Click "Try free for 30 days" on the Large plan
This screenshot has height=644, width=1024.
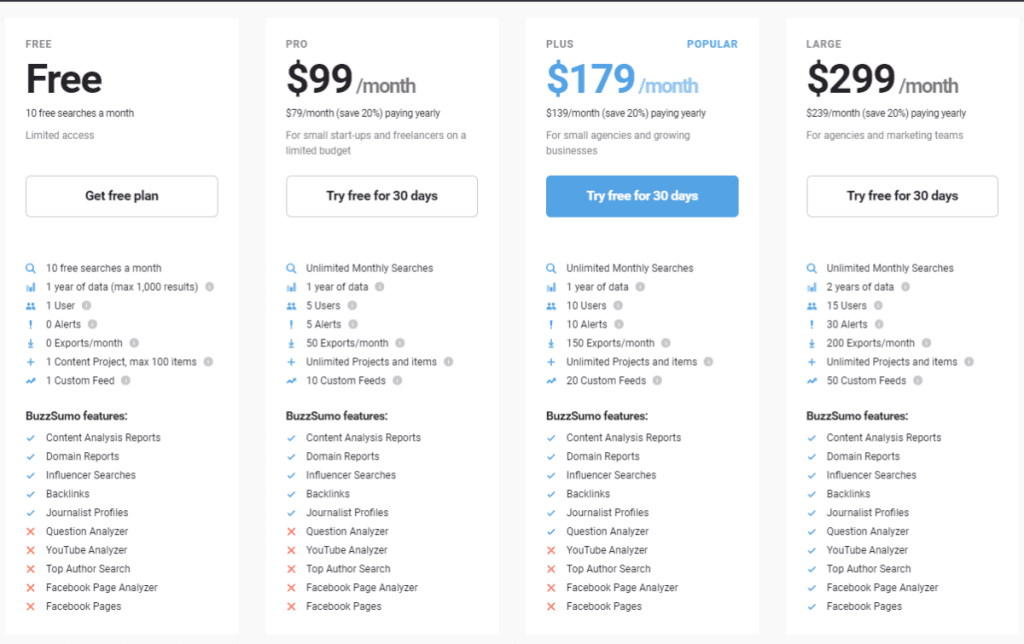click(901, 196)
